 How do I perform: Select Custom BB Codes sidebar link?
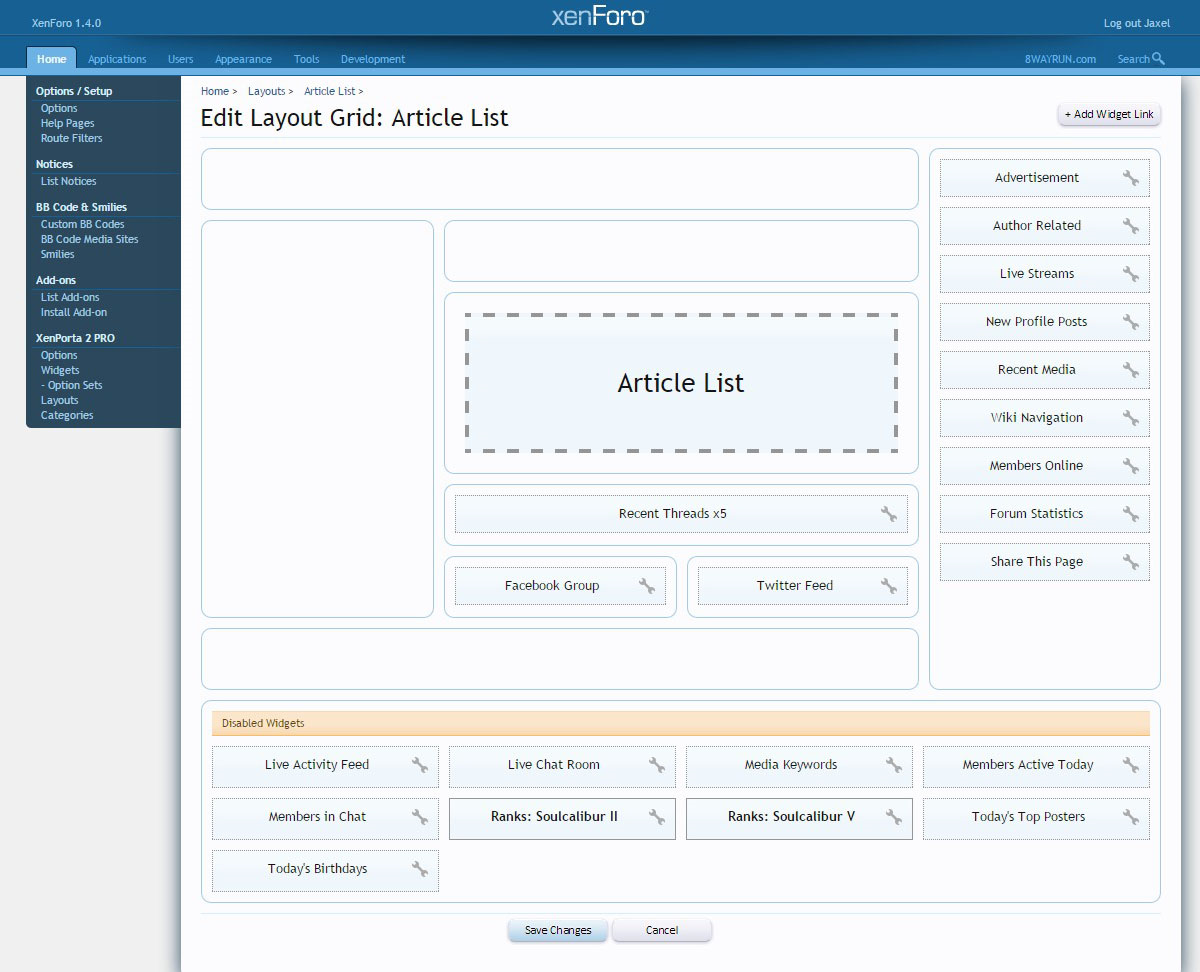pos(82,224)
